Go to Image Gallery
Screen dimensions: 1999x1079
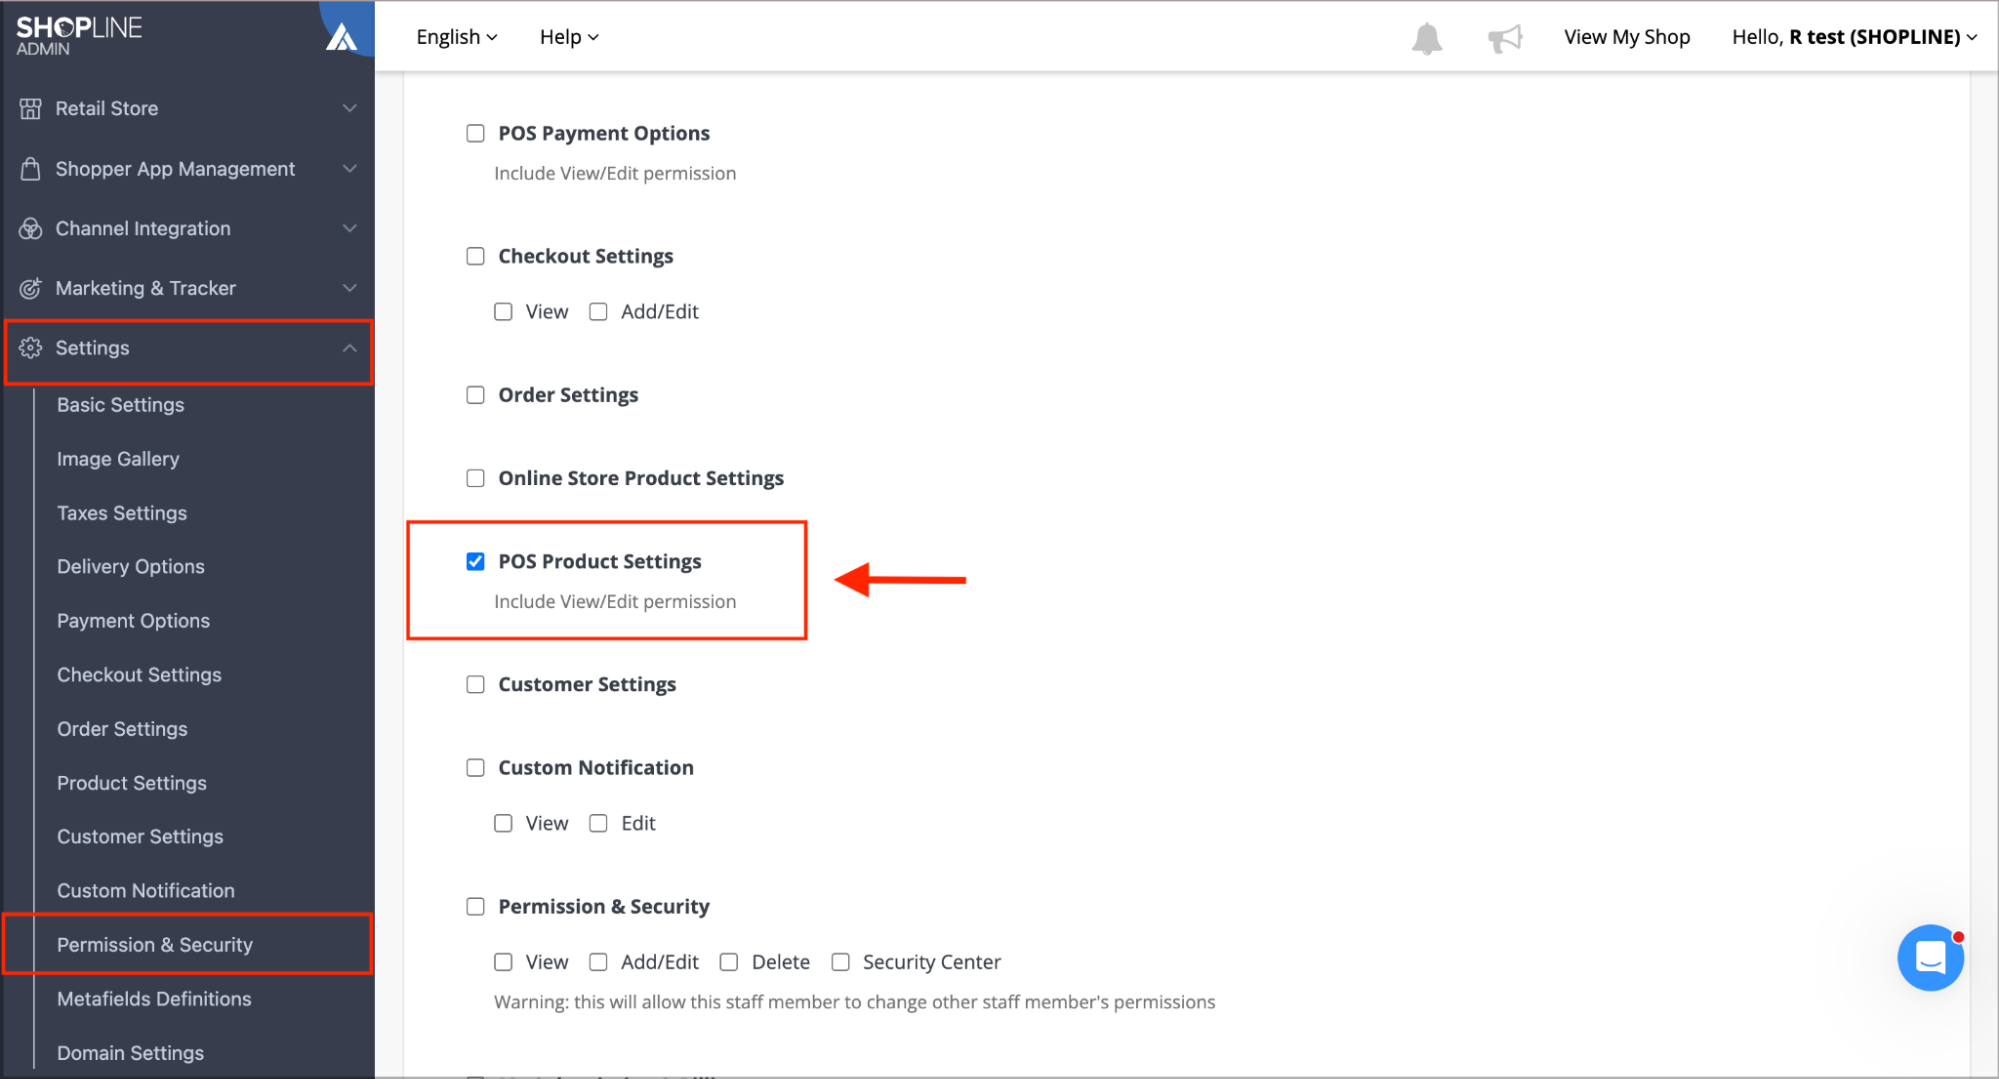pyautogui.click(x=118, y=459)
